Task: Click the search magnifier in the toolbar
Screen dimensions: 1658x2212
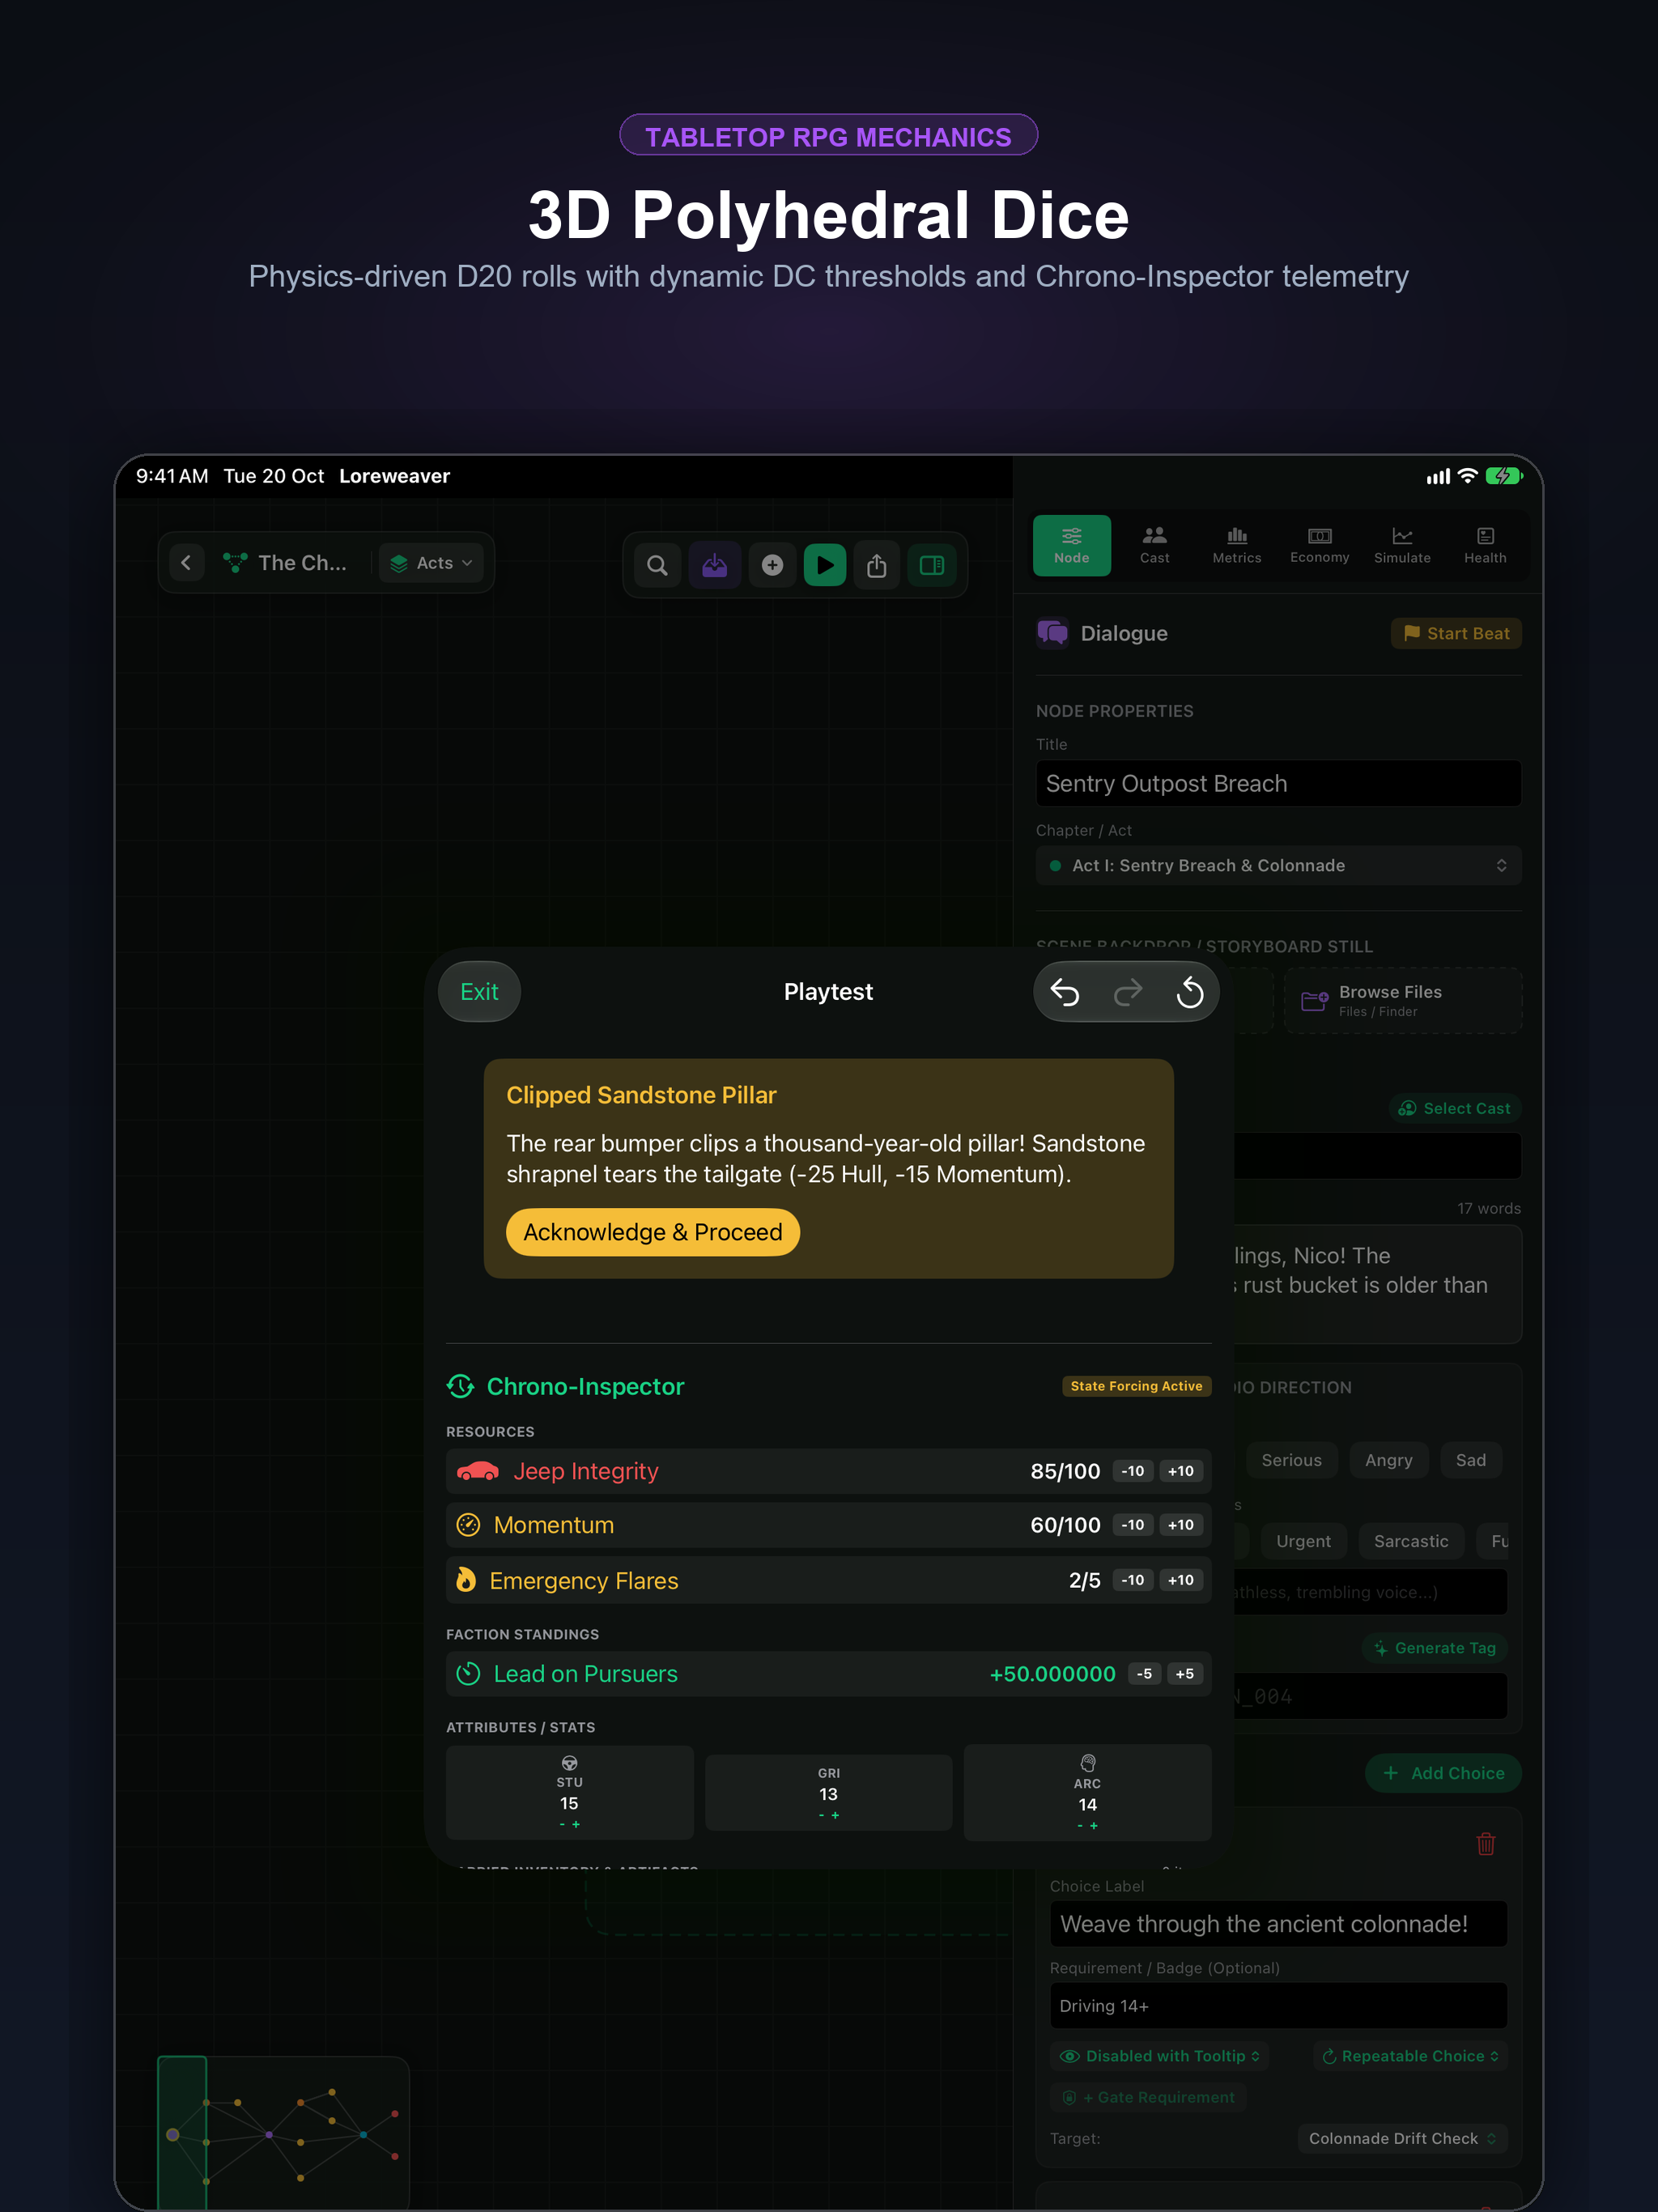Action: tap(657, 565)
